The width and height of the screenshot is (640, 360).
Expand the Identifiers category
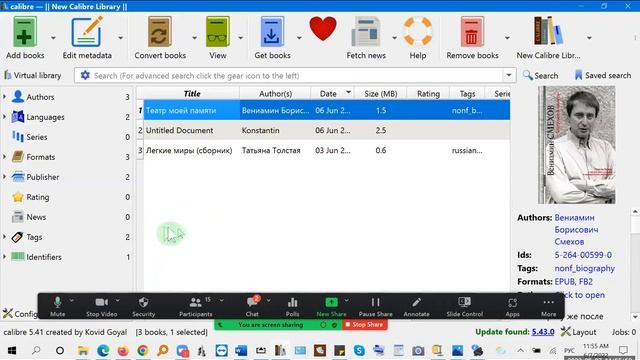tap(4, 257)
